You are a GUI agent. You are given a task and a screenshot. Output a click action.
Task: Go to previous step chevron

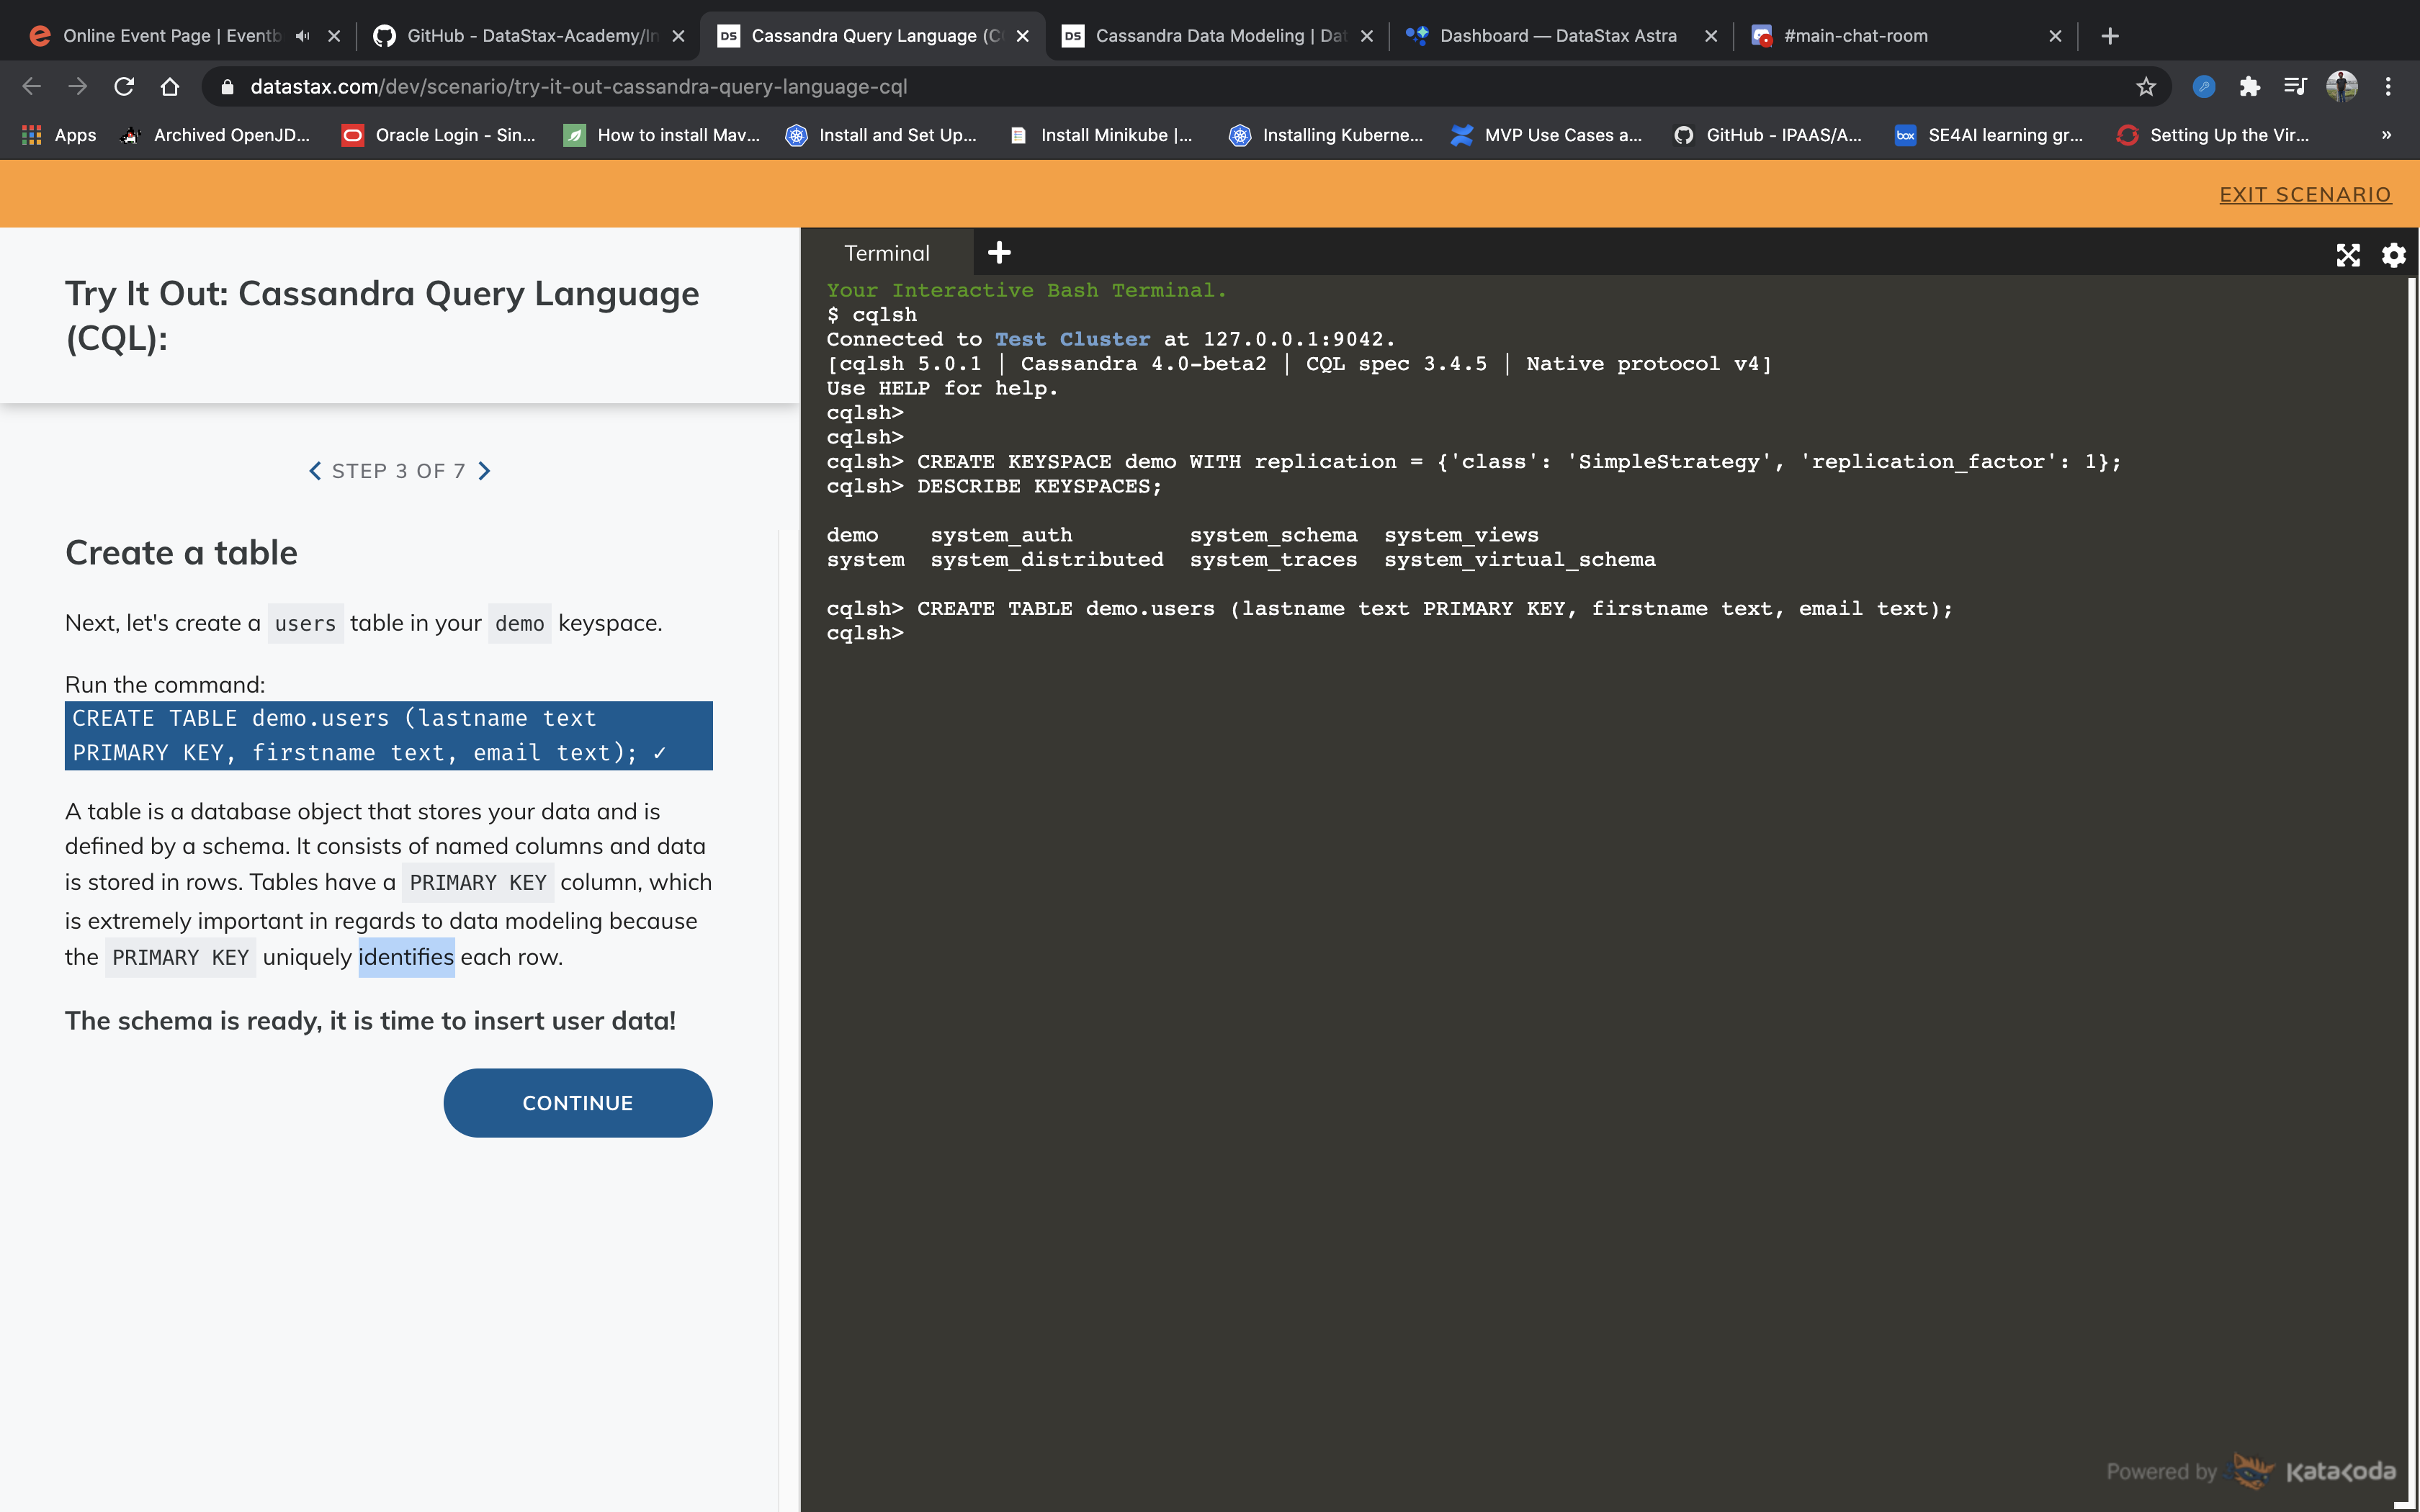click(x=315, y=471)
